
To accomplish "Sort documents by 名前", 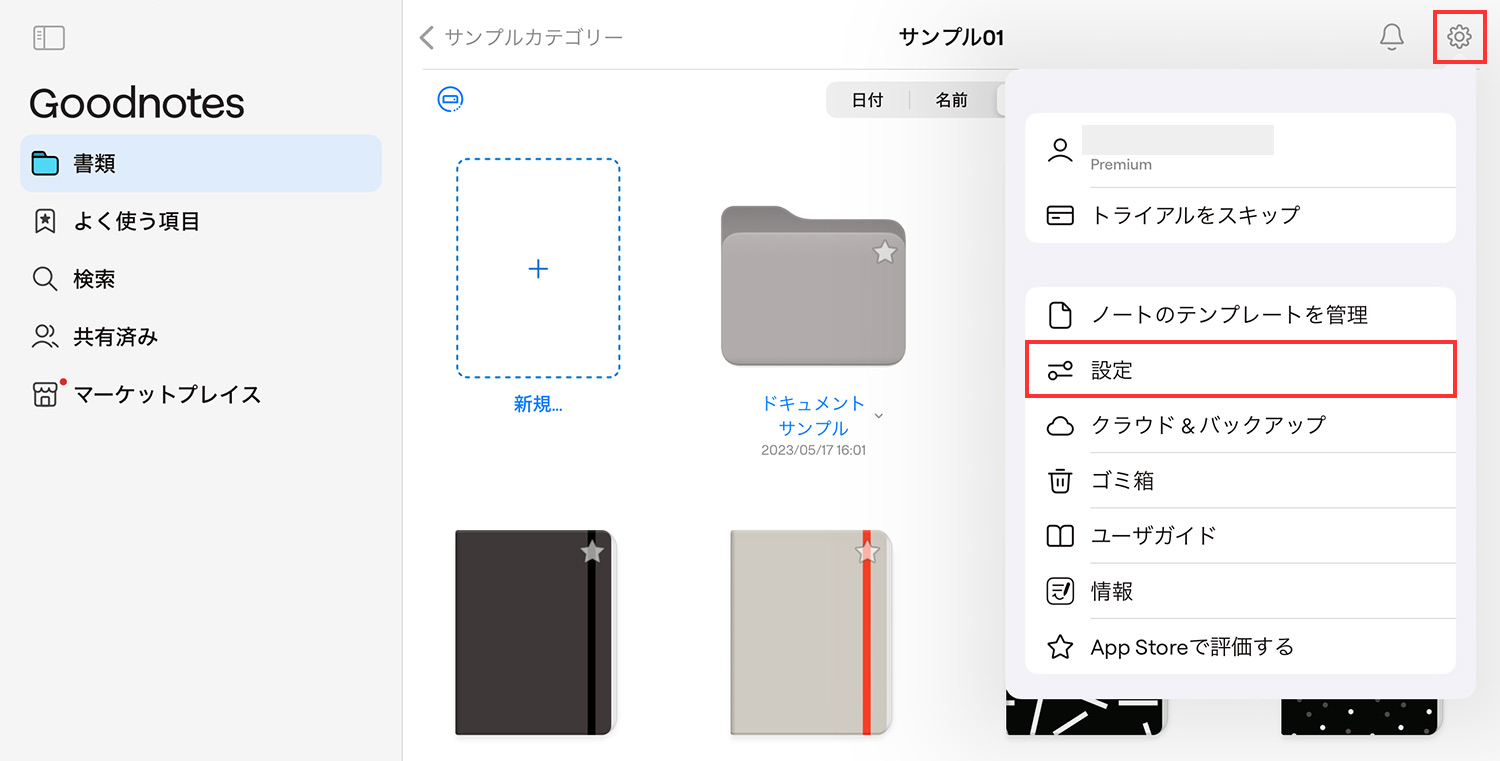I will 951,100.
